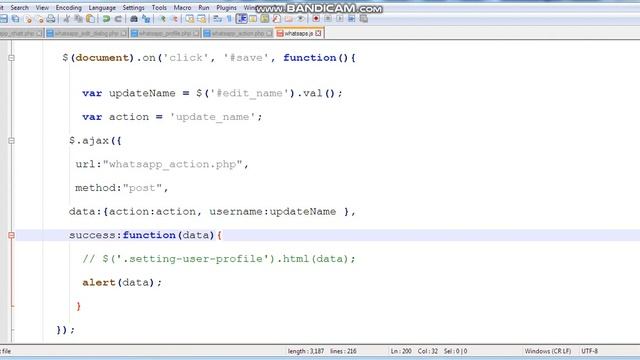Toggle the Function List icon
Viewport: 640px width, 360px height.
(x=277, y=19)
